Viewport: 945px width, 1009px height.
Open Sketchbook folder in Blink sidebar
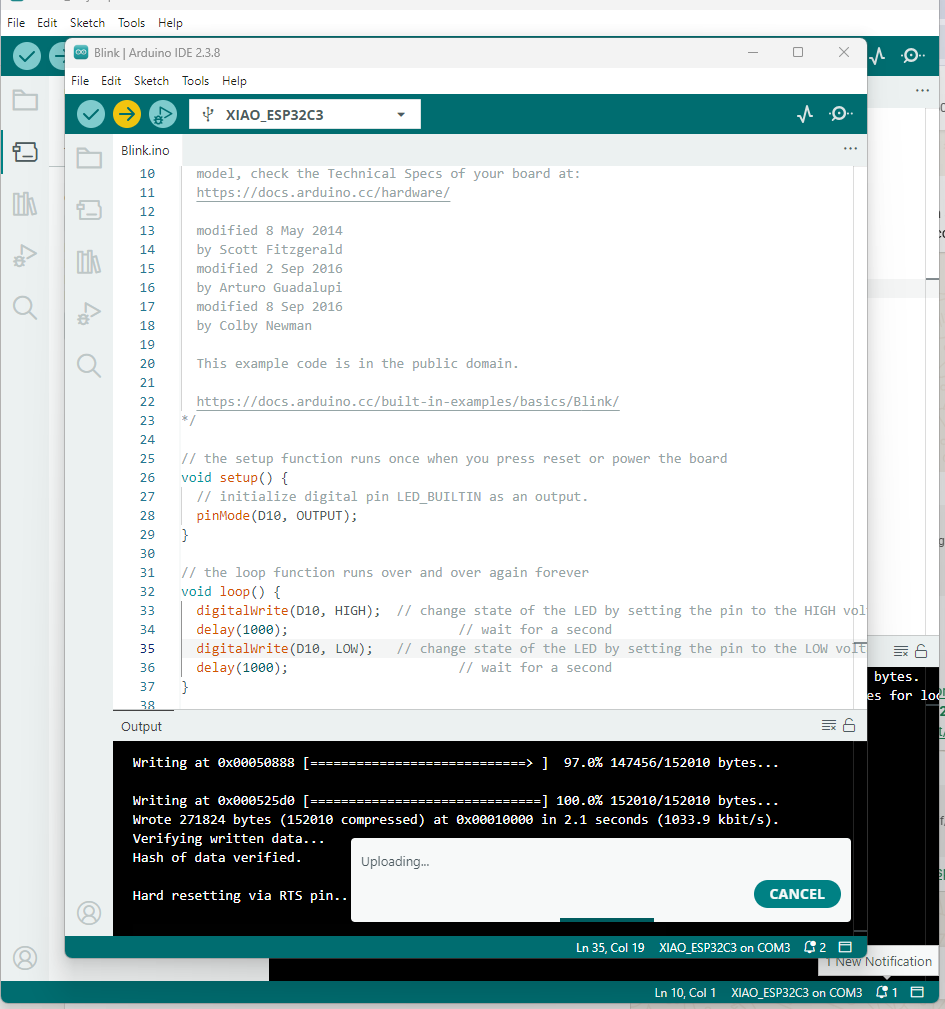click(x=89, y=158)
